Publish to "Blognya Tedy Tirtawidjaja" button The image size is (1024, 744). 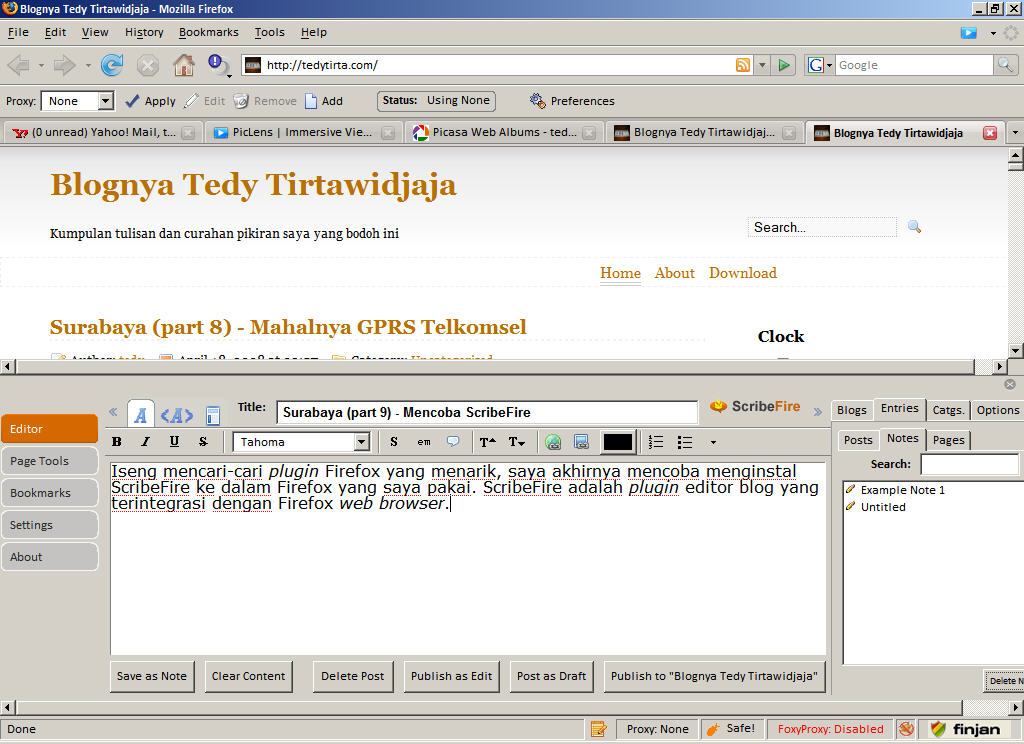coord(714,677)
